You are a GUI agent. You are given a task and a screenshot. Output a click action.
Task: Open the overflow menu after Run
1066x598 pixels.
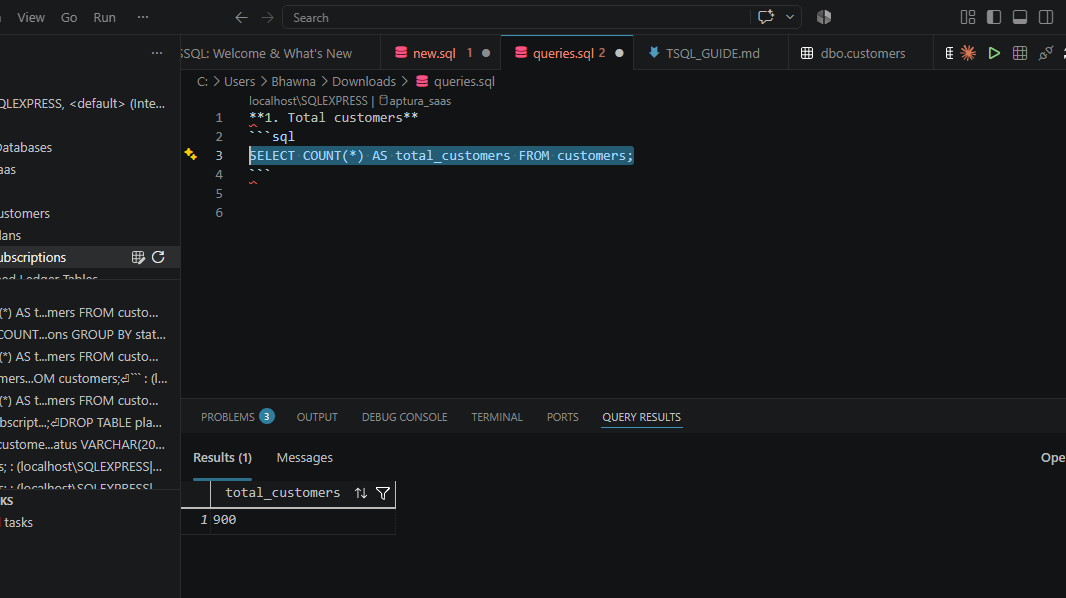(143, 18)
